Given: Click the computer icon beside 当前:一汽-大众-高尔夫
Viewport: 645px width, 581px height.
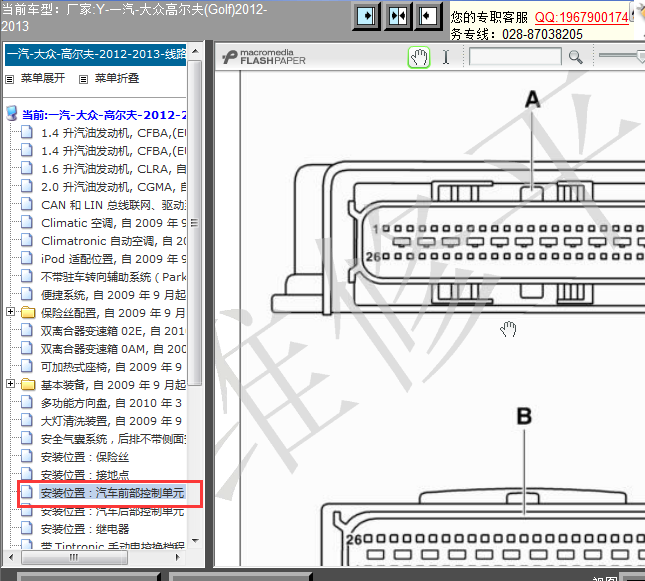Looking at the screenshot, I should (x=12, y=114).
